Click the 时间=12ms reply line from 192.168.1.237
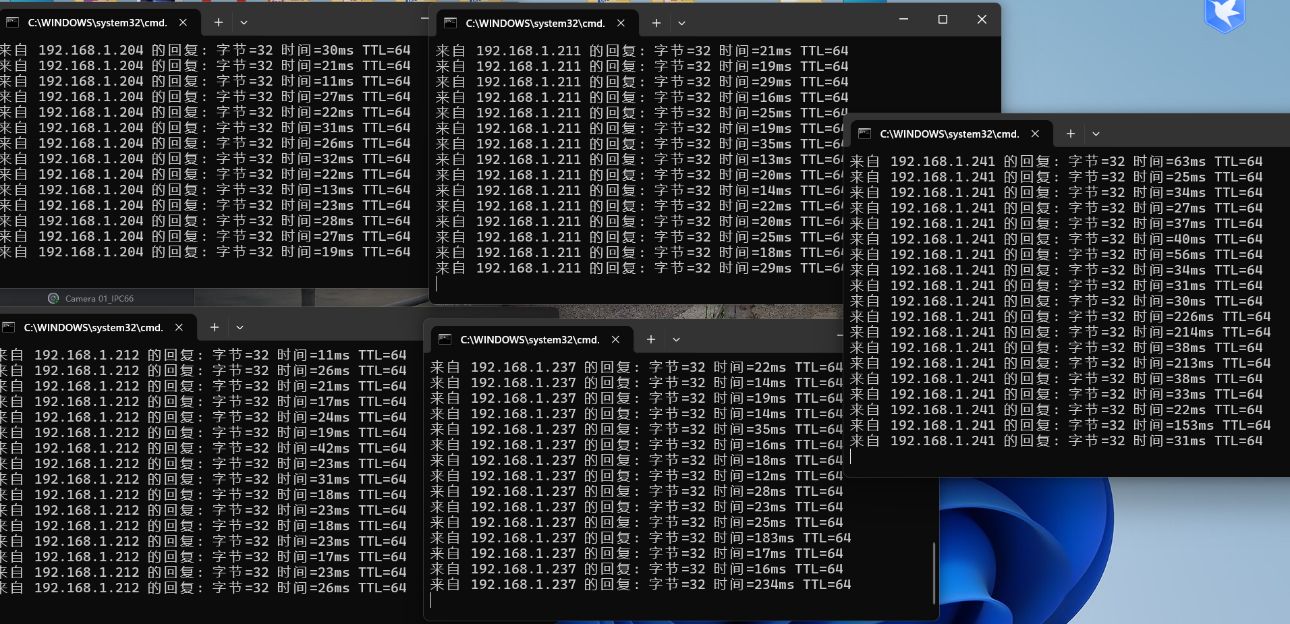Viewport: 1290px width, 624px height. (637, 476)
